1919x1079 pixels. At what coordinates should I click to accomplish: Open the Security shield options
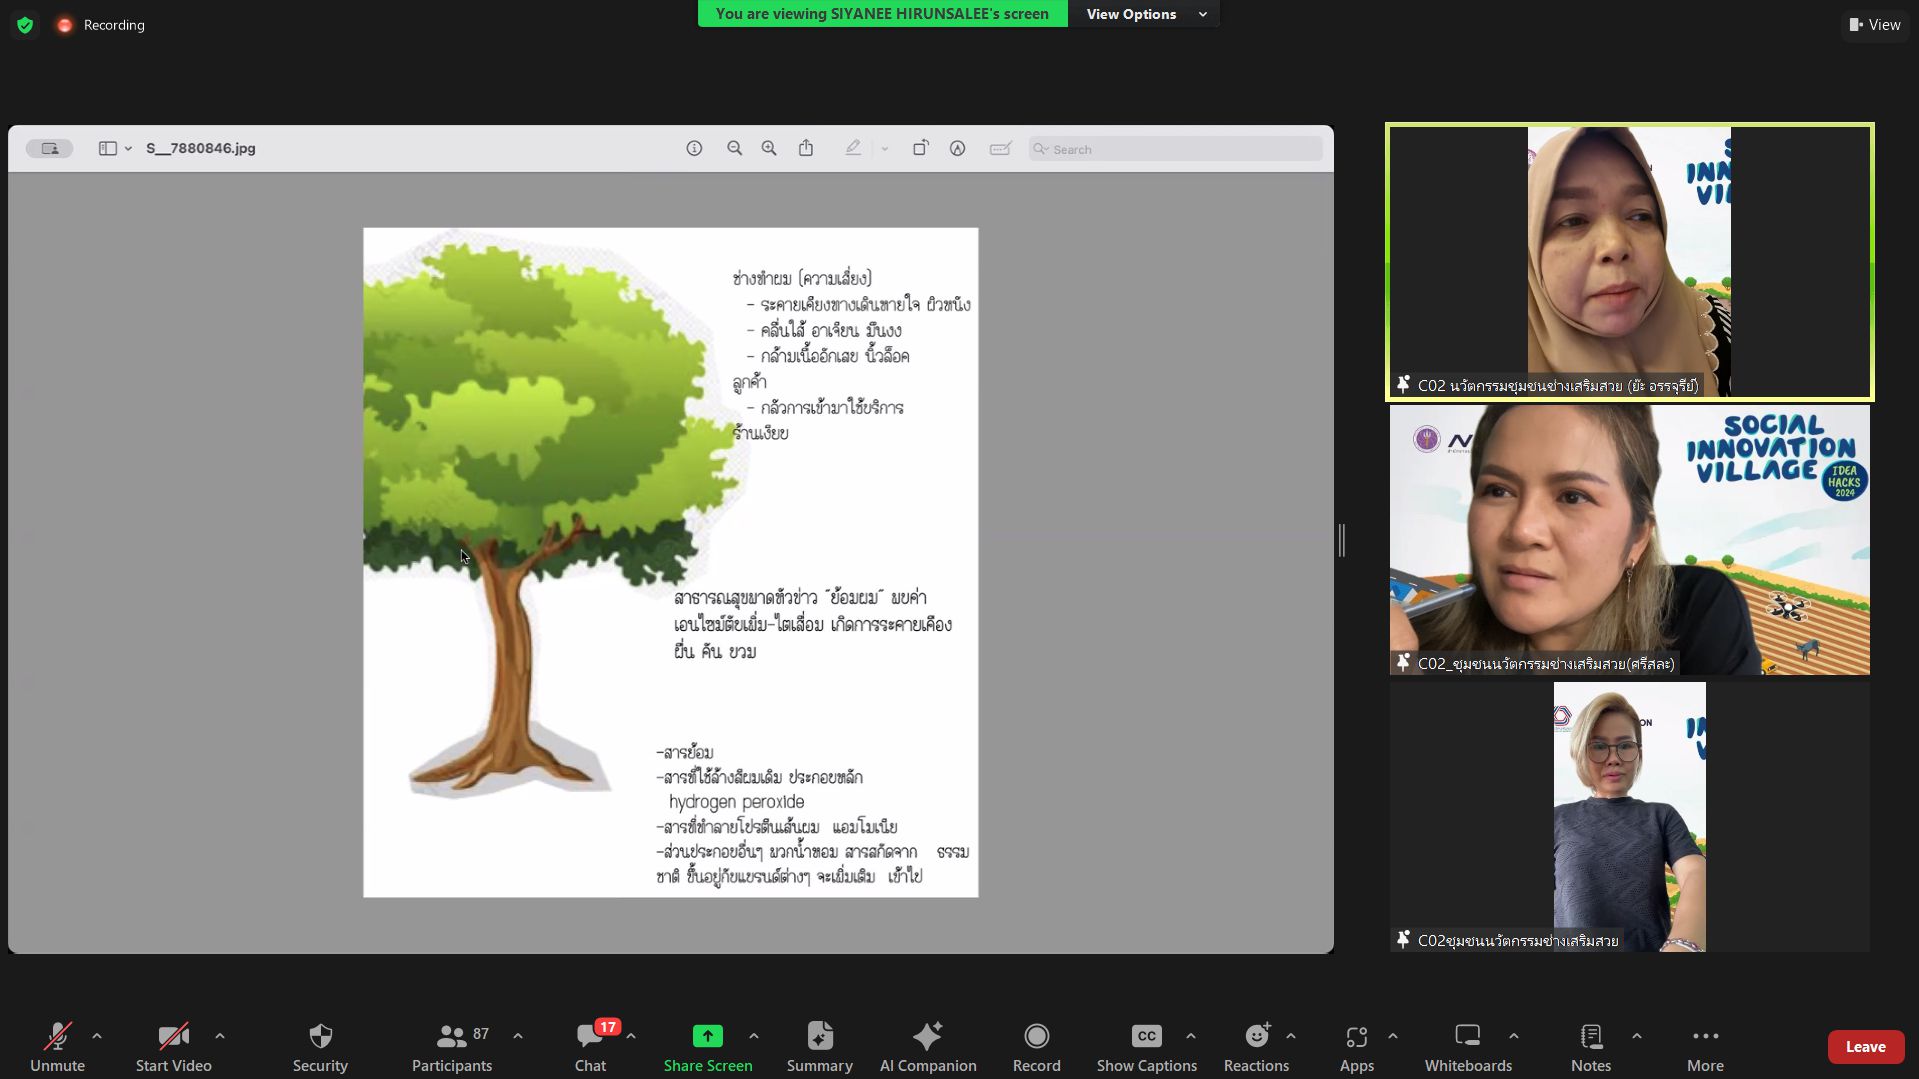click(x=320, y=1046)
